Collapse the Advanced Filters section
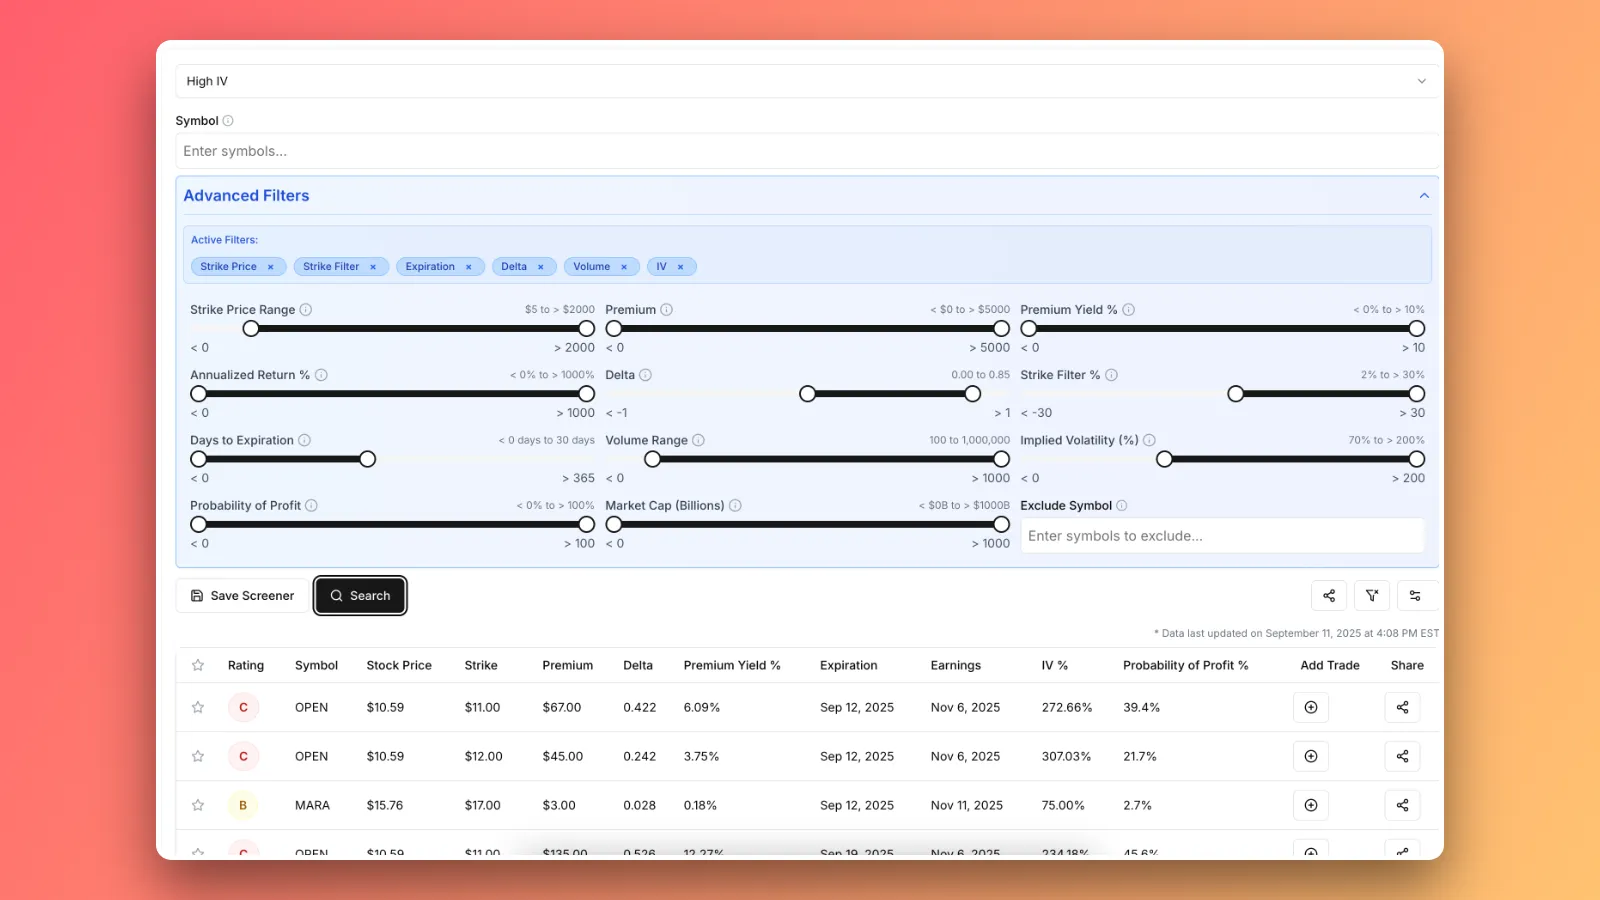The height and width of the screenshot is (900, 1600). coord(1424,196)
